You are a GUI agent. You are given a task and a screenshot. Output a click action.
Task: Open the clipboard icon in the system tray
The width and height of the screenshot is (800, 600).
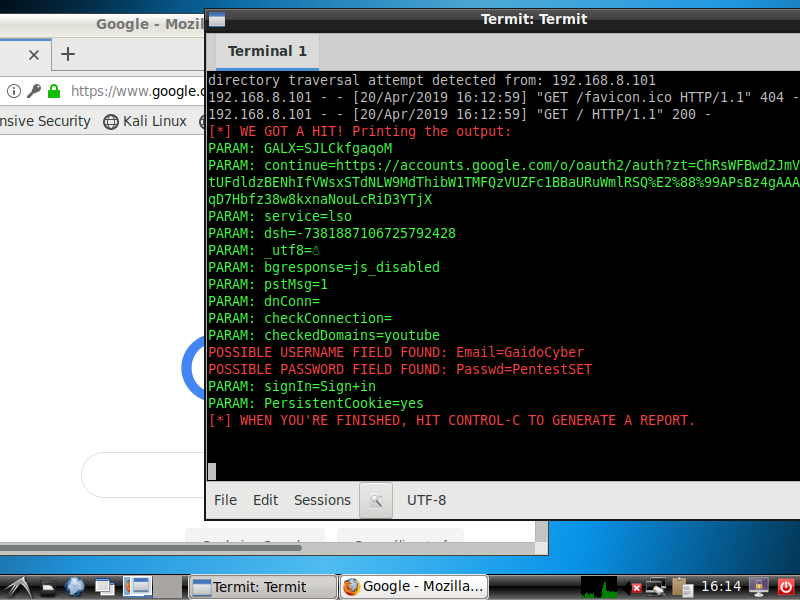683,587
